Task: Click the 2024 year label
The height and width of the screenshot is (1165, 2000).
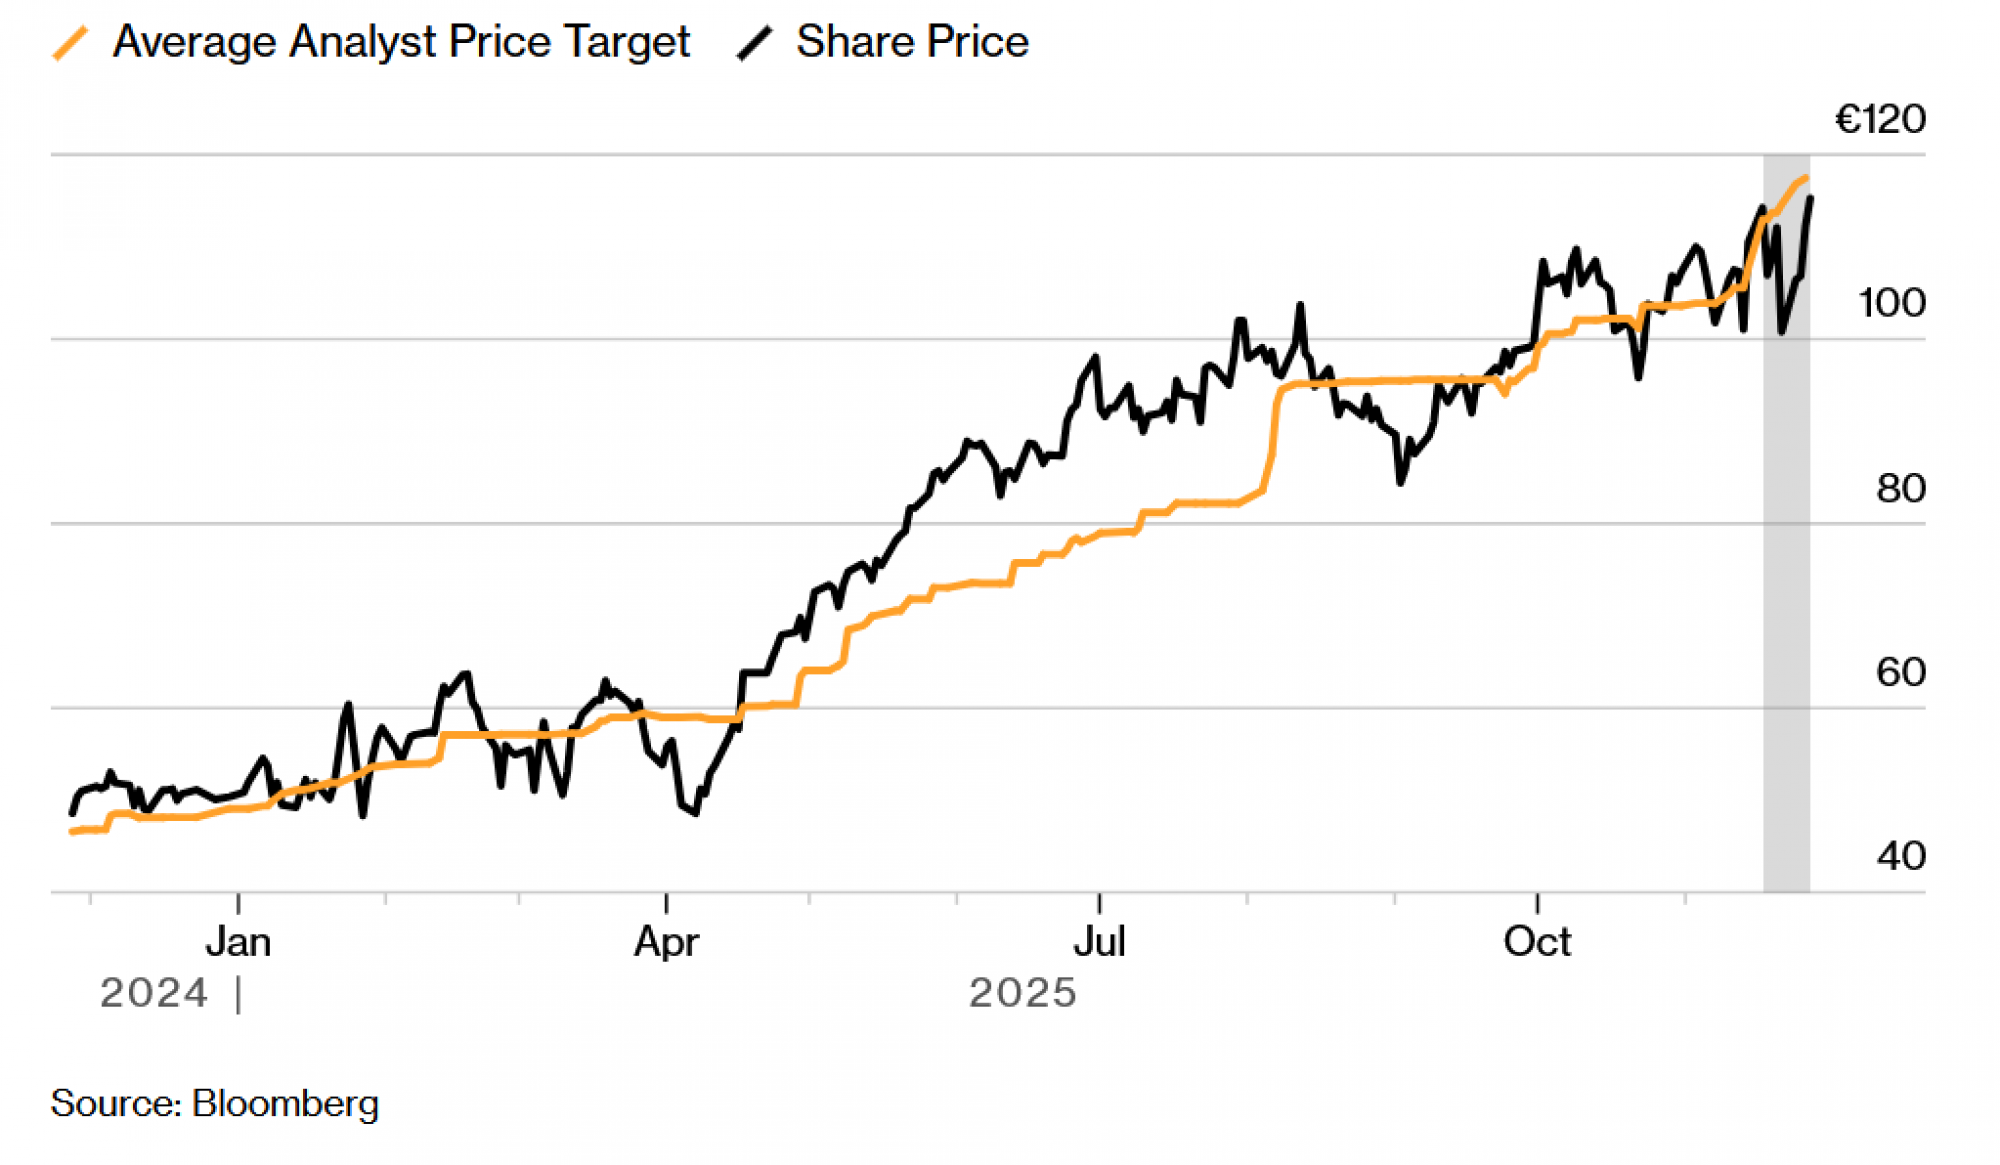Action: [154, 993]
